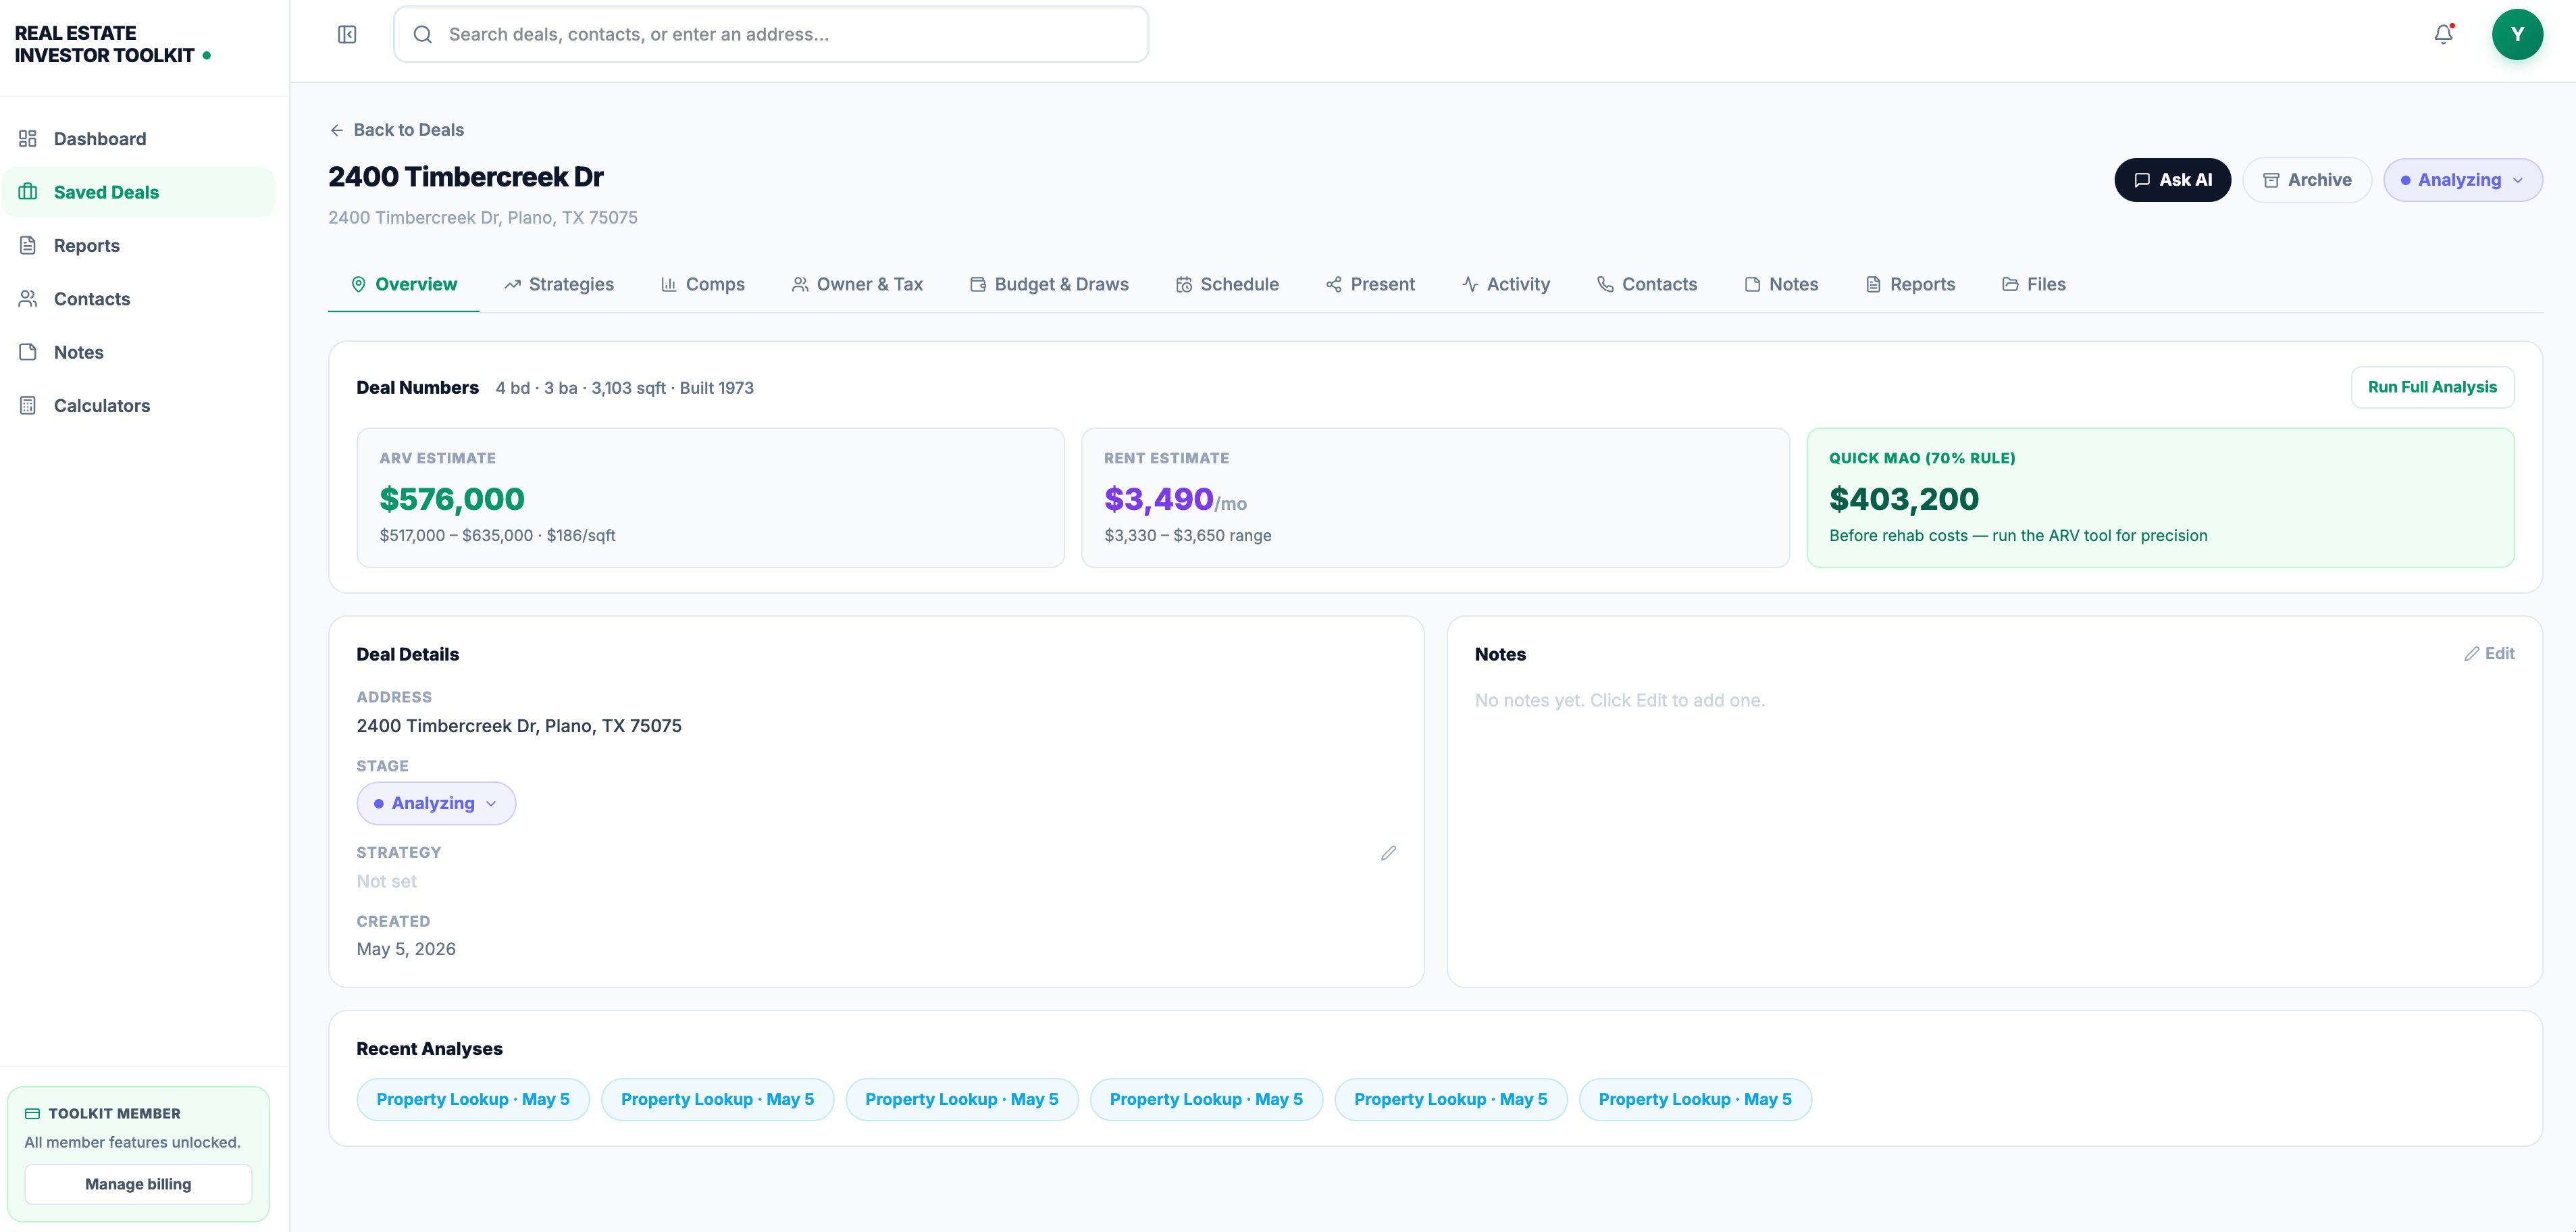Image resolution: width=2576 pixels, height=1232 pixels.
Task: Click 'No notes yet. Click Edit to add one.'
Action: tap(1620, 701)
